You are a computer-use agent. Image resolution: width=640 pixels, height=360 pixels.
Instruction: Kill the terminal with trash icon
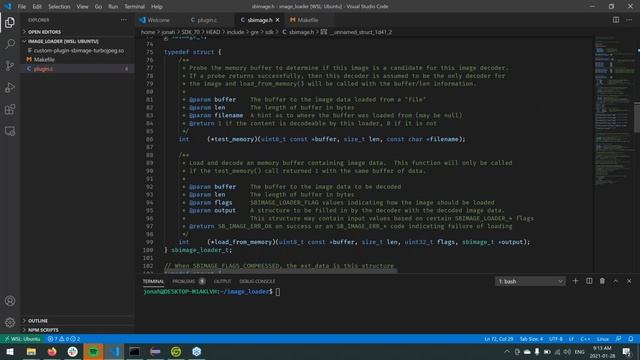(x=602, y=281)
